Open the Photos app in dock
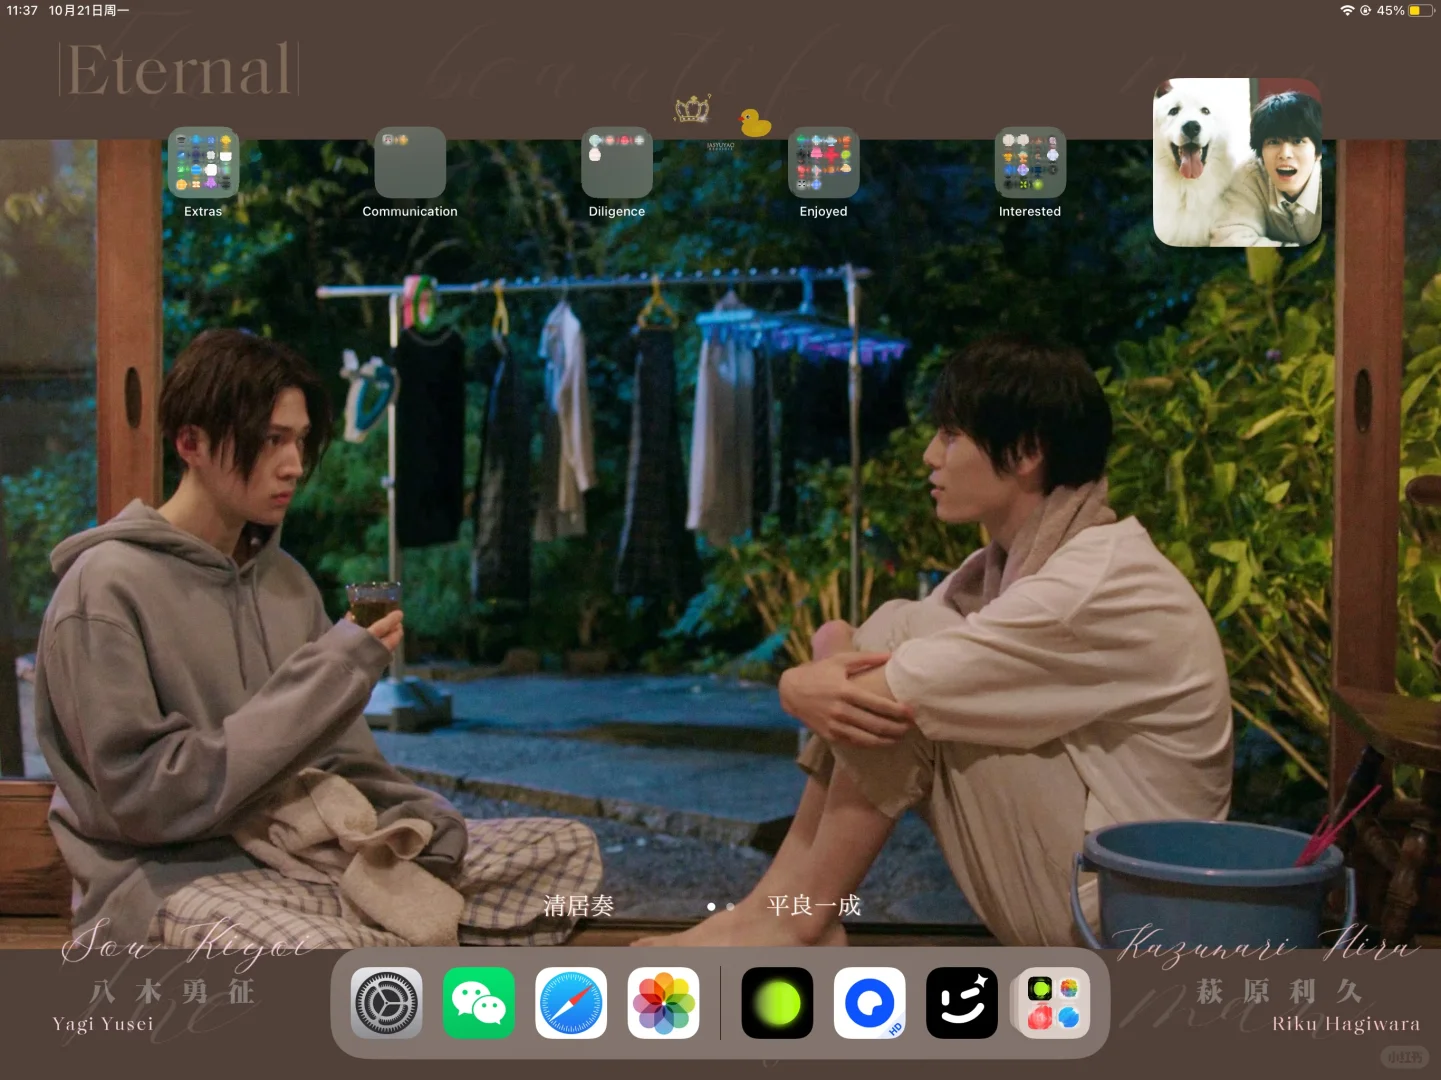The width and height of the screenshot is (1441, 1080). (x=664, y=1002)
